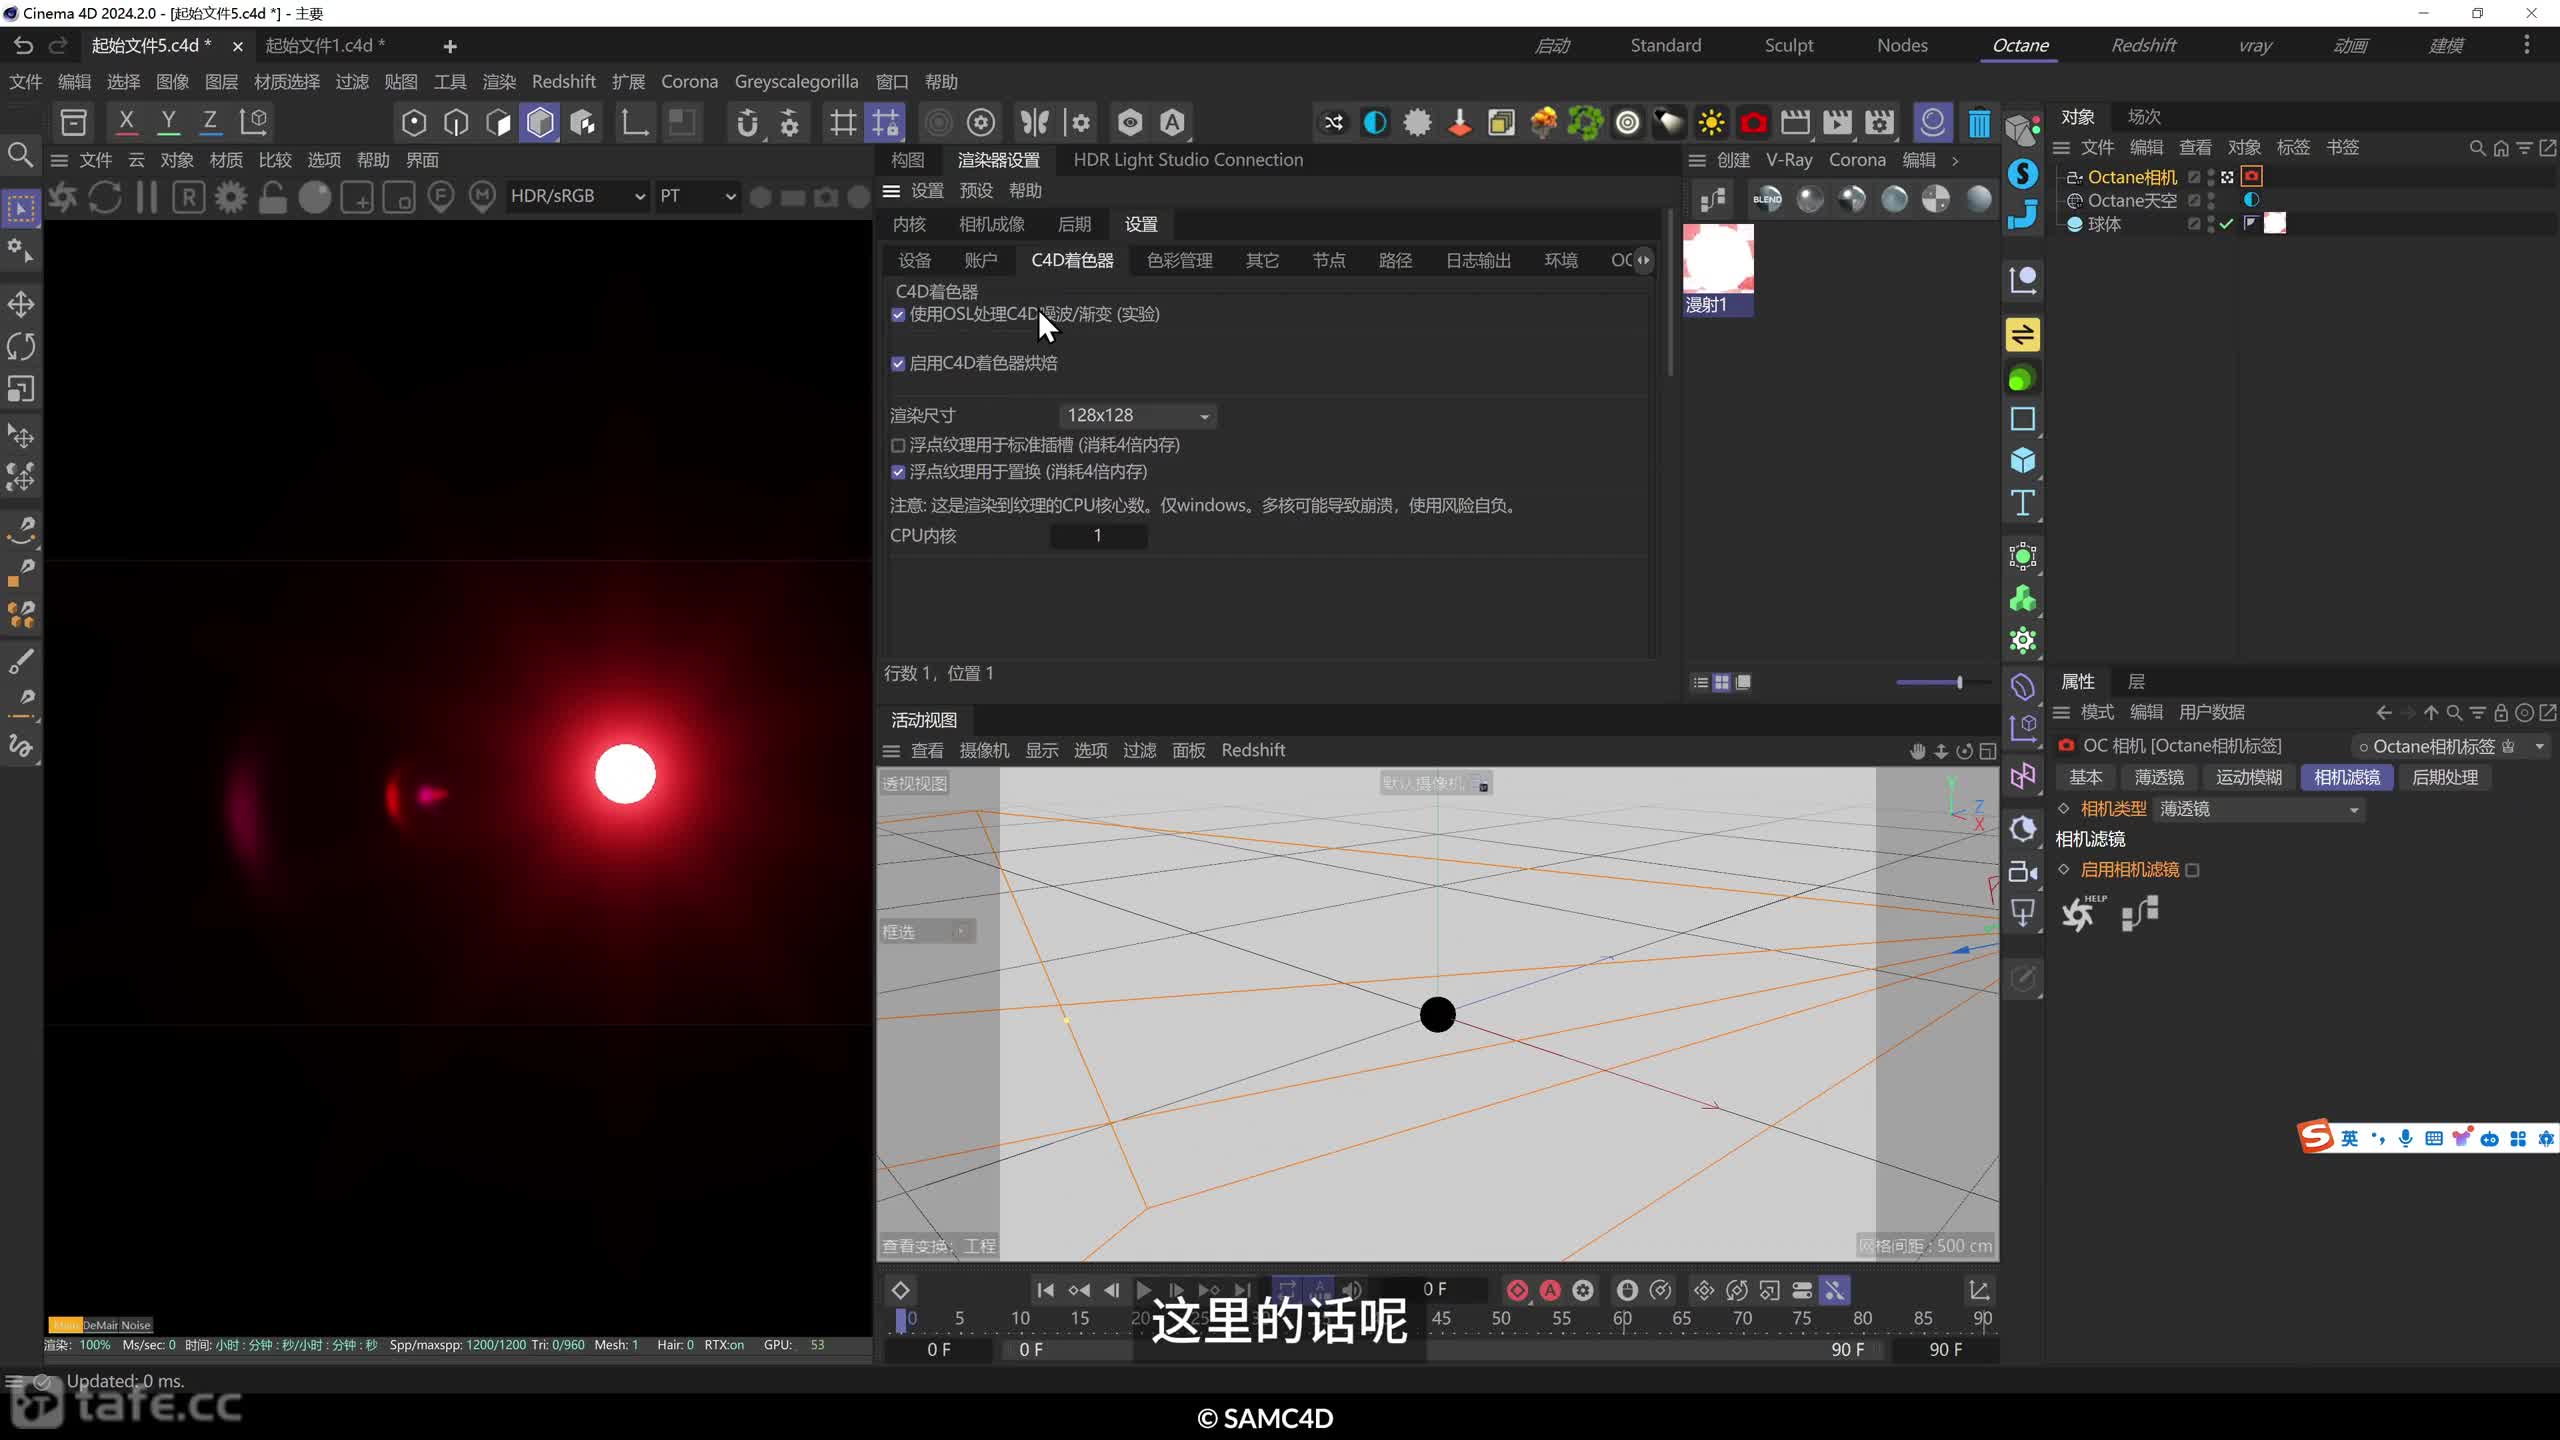Switch to 起始文件1.c4d document tab
Viewport: 2560px width, 1440px height.
coord(325,46)
